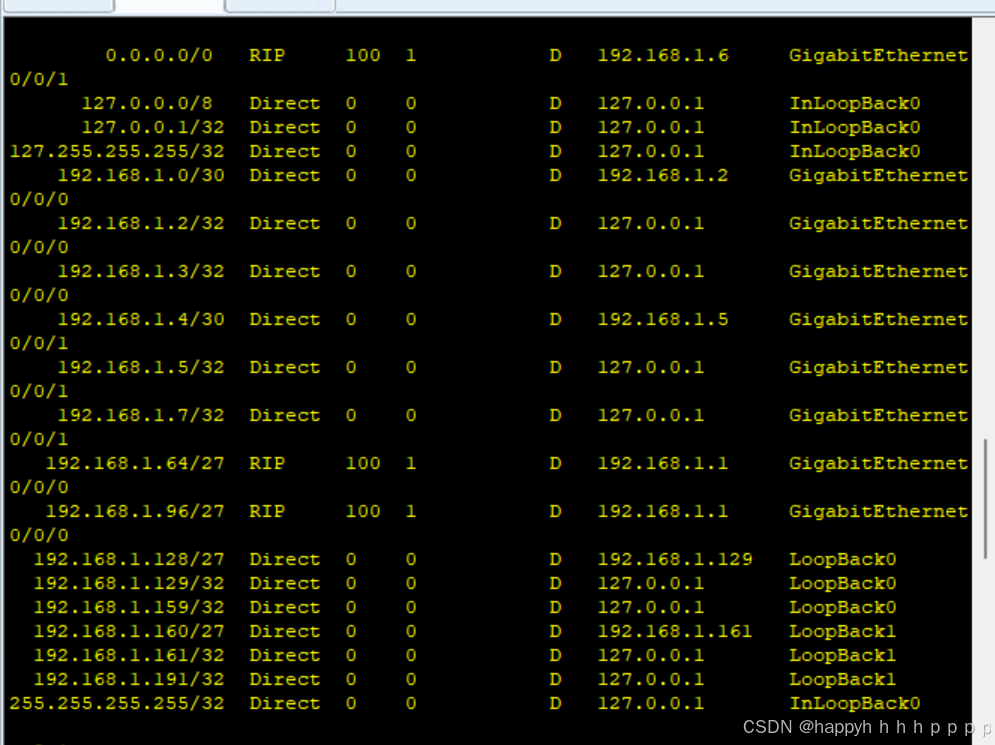Select destination 192.168.1.64/27
Viewport: 995px width, 745px height.
pyautogui.click(x=135, y=463)
